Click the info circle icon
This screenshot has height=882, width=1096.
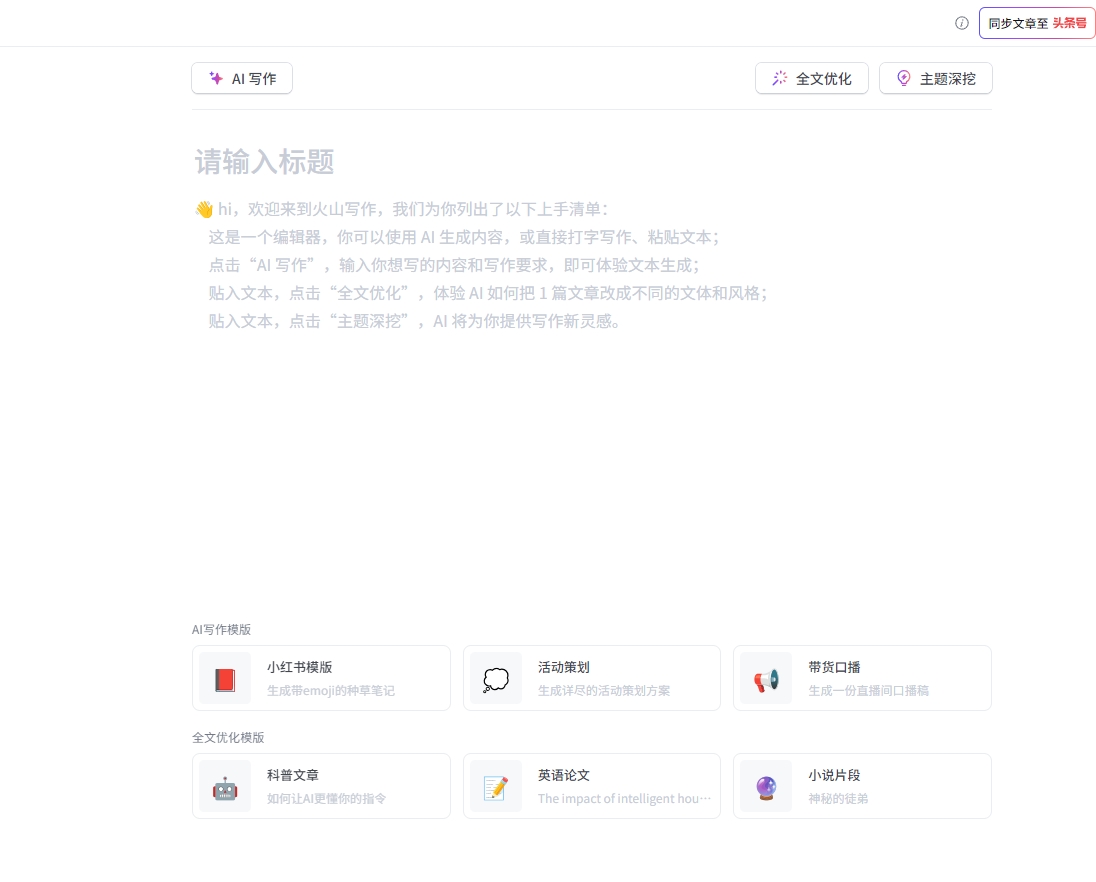click(962, 23)
